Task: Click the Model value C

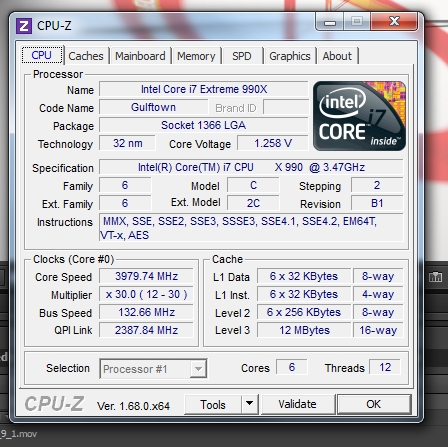Action: tap(253, 185)
